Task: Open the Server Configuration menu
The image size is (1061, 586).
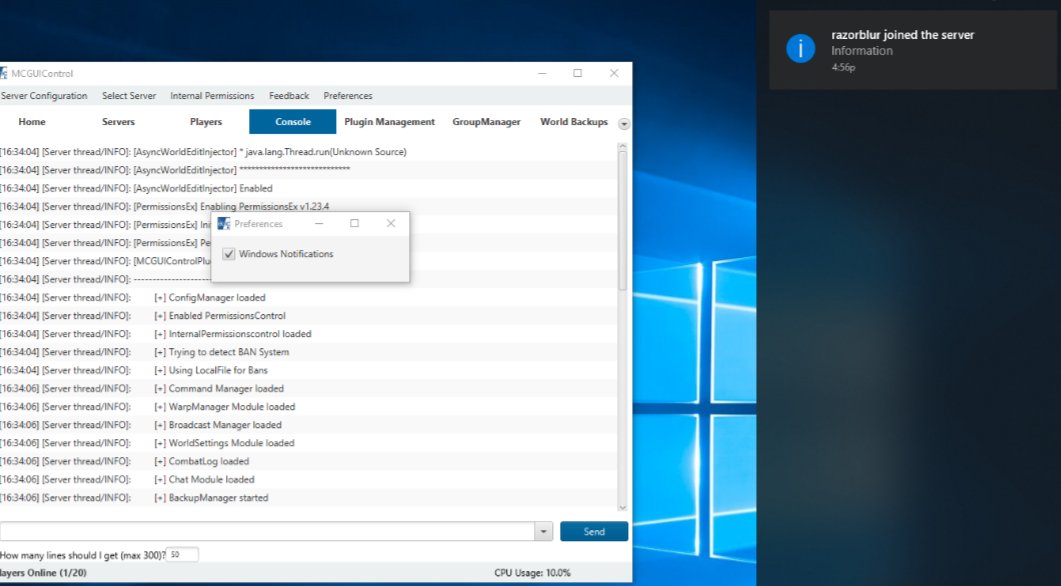Action: point(44,96)
